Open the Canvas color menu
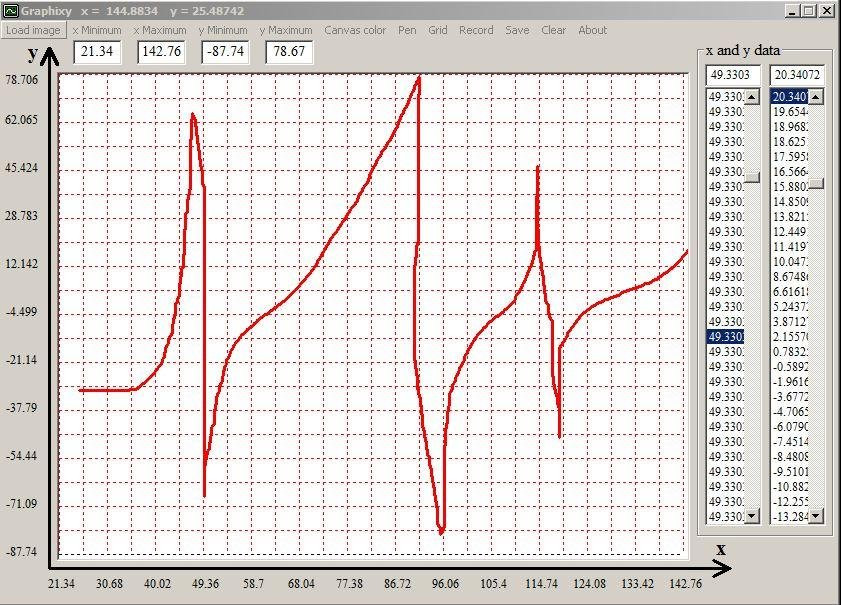The width and height of the screenshot is (841, 605). 355,30
